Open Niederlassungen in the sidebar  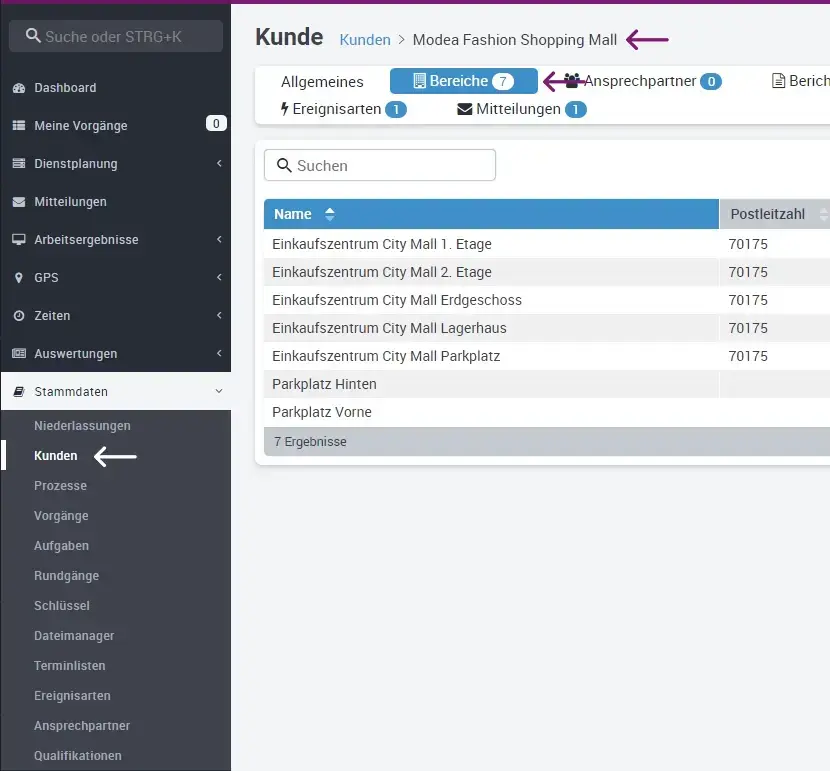coord(82,426)
